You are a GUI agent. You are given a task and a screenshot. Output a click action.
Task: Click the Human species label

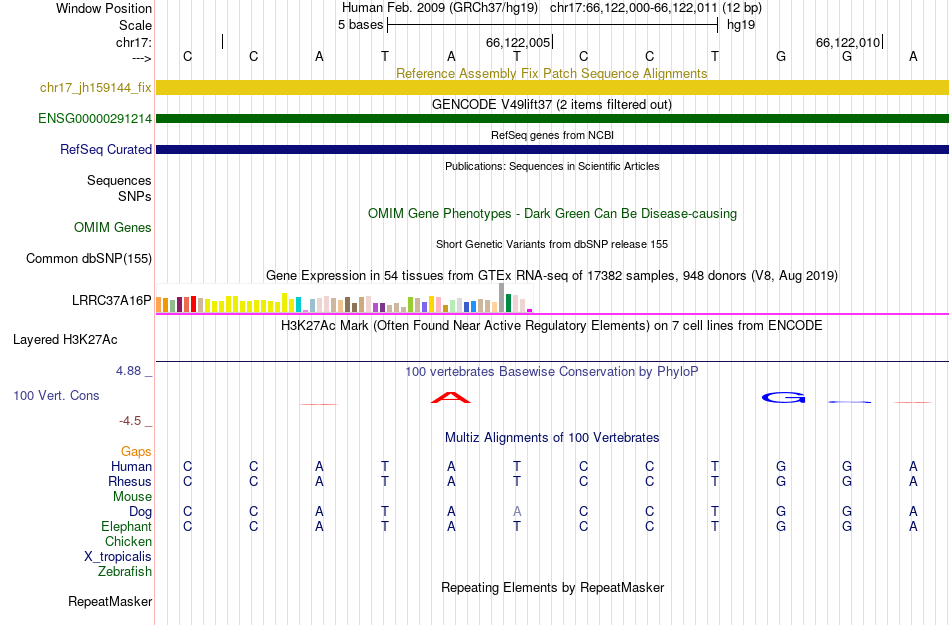(x=131, y=466)
